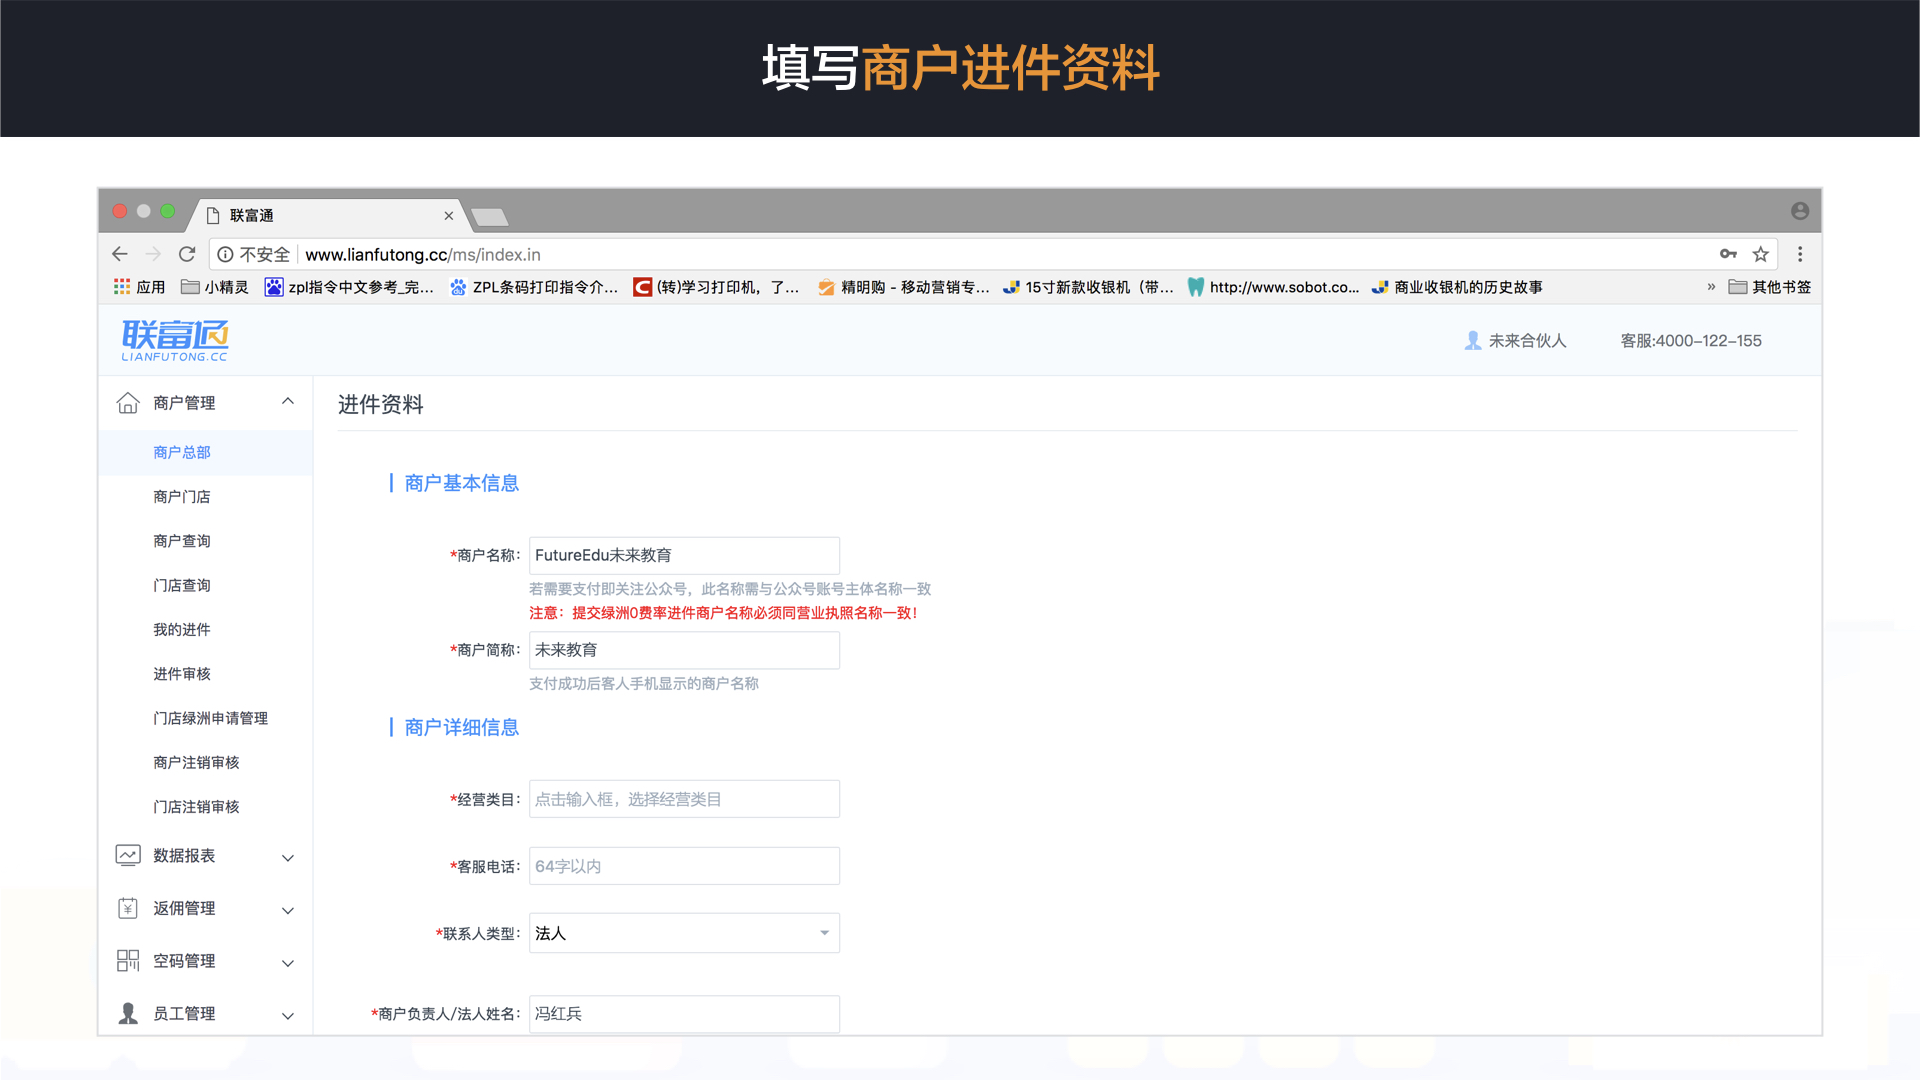Screen dimensions: 1920x1080
Task: Select 商户注销审核 in the sidebar
Action: 206,763
